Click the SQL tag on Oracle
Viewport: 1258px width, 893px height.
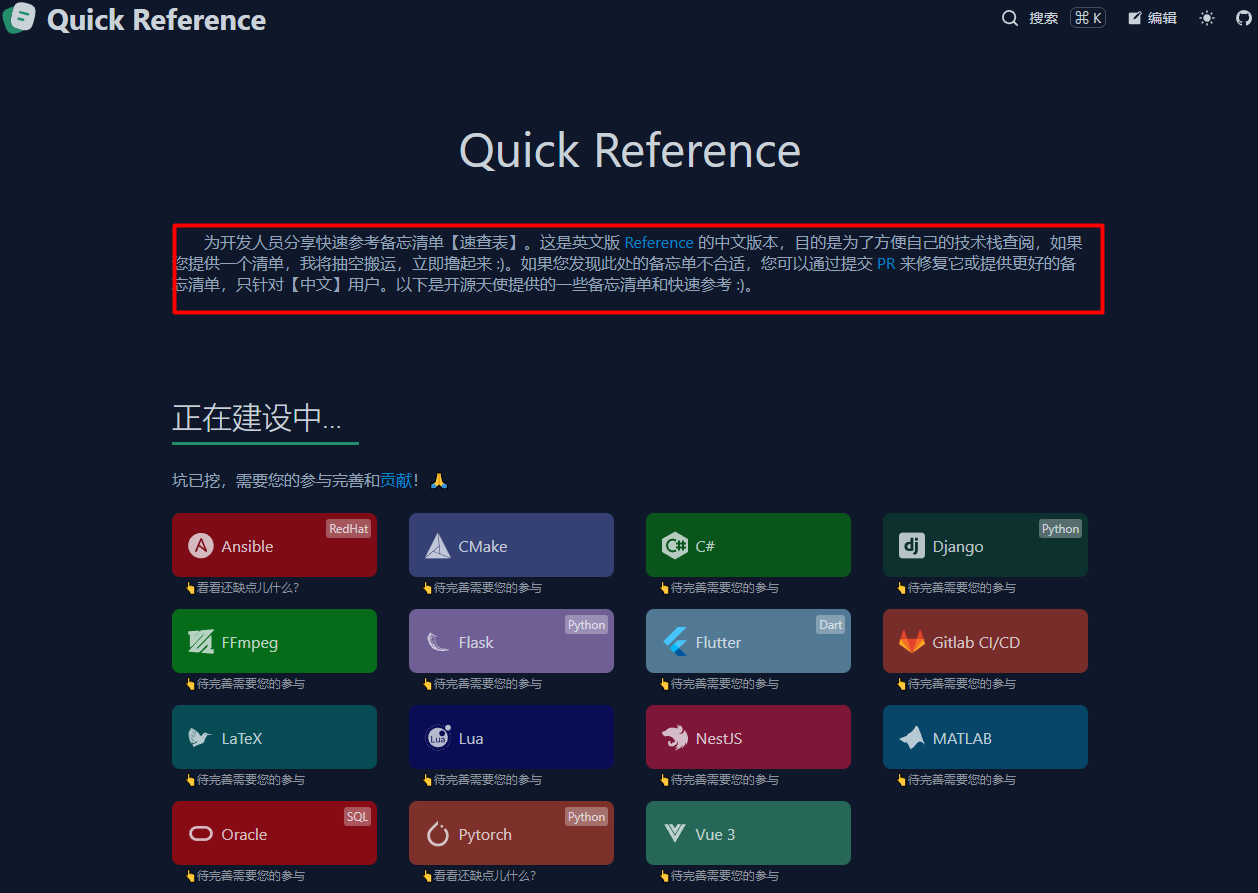point(357,817)
